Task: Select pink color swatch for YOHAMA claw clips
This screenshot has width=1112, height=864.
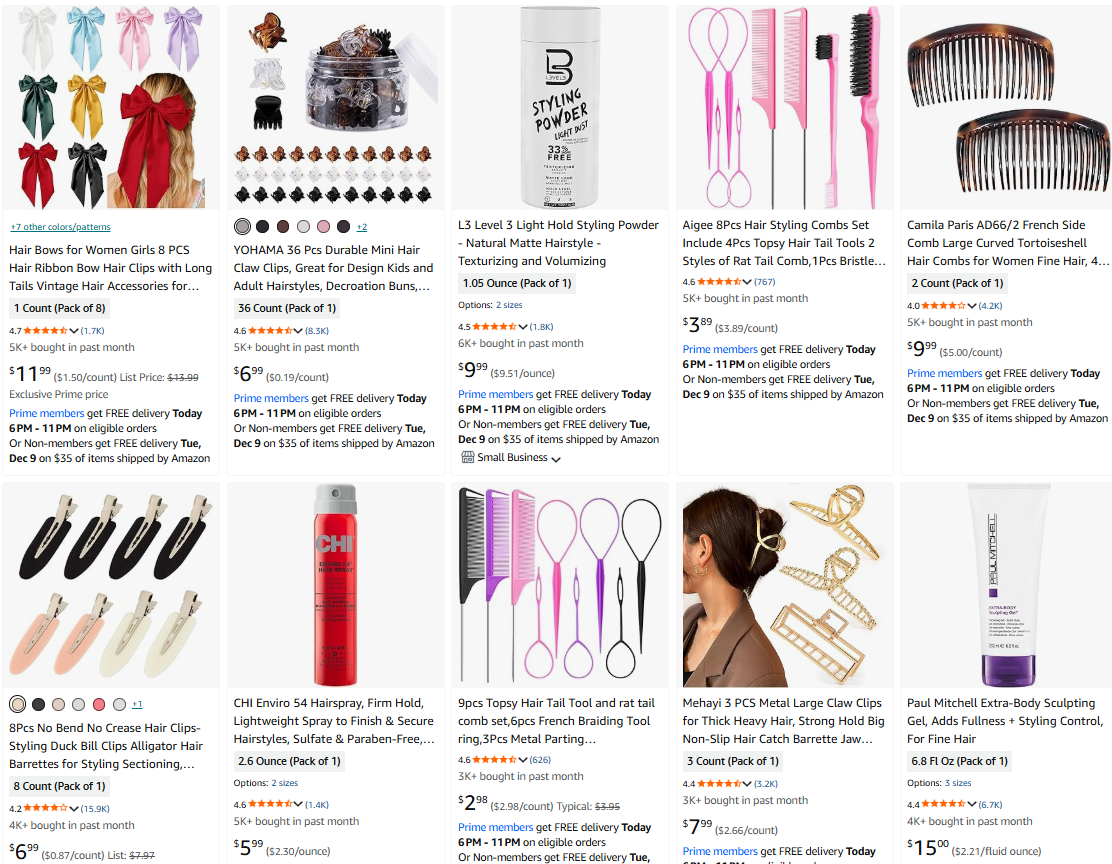Action: 323,226
